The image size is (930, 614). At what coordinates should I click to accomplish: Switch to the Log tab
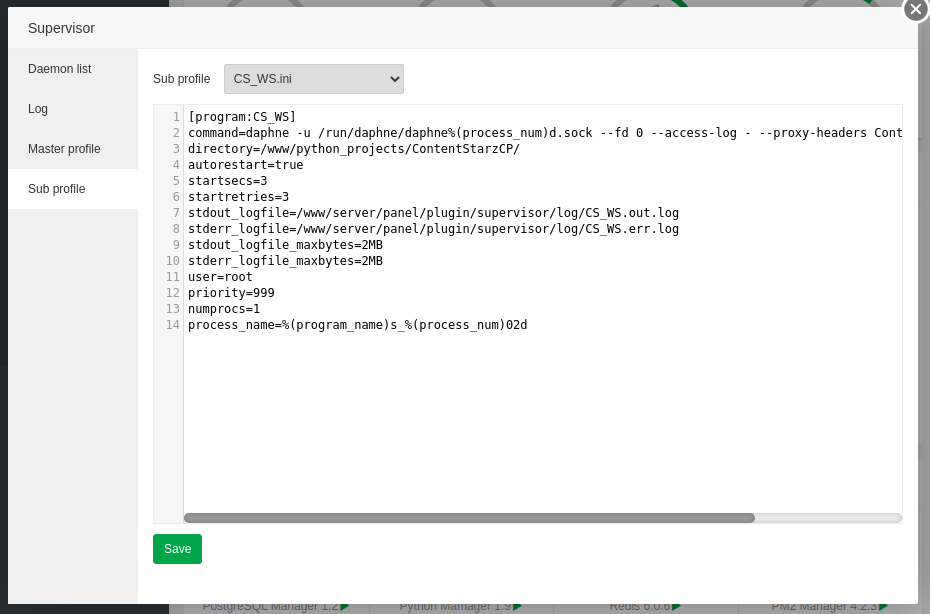coord(73,109)
